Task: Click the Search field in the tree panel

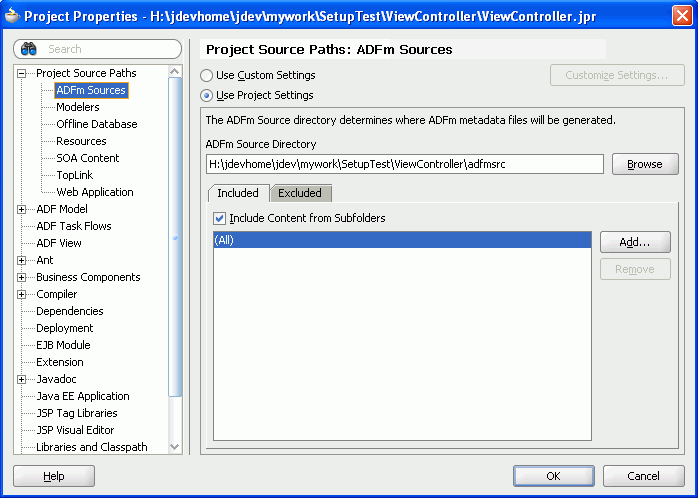Action: pyautogui.click(x=97, y=49)
